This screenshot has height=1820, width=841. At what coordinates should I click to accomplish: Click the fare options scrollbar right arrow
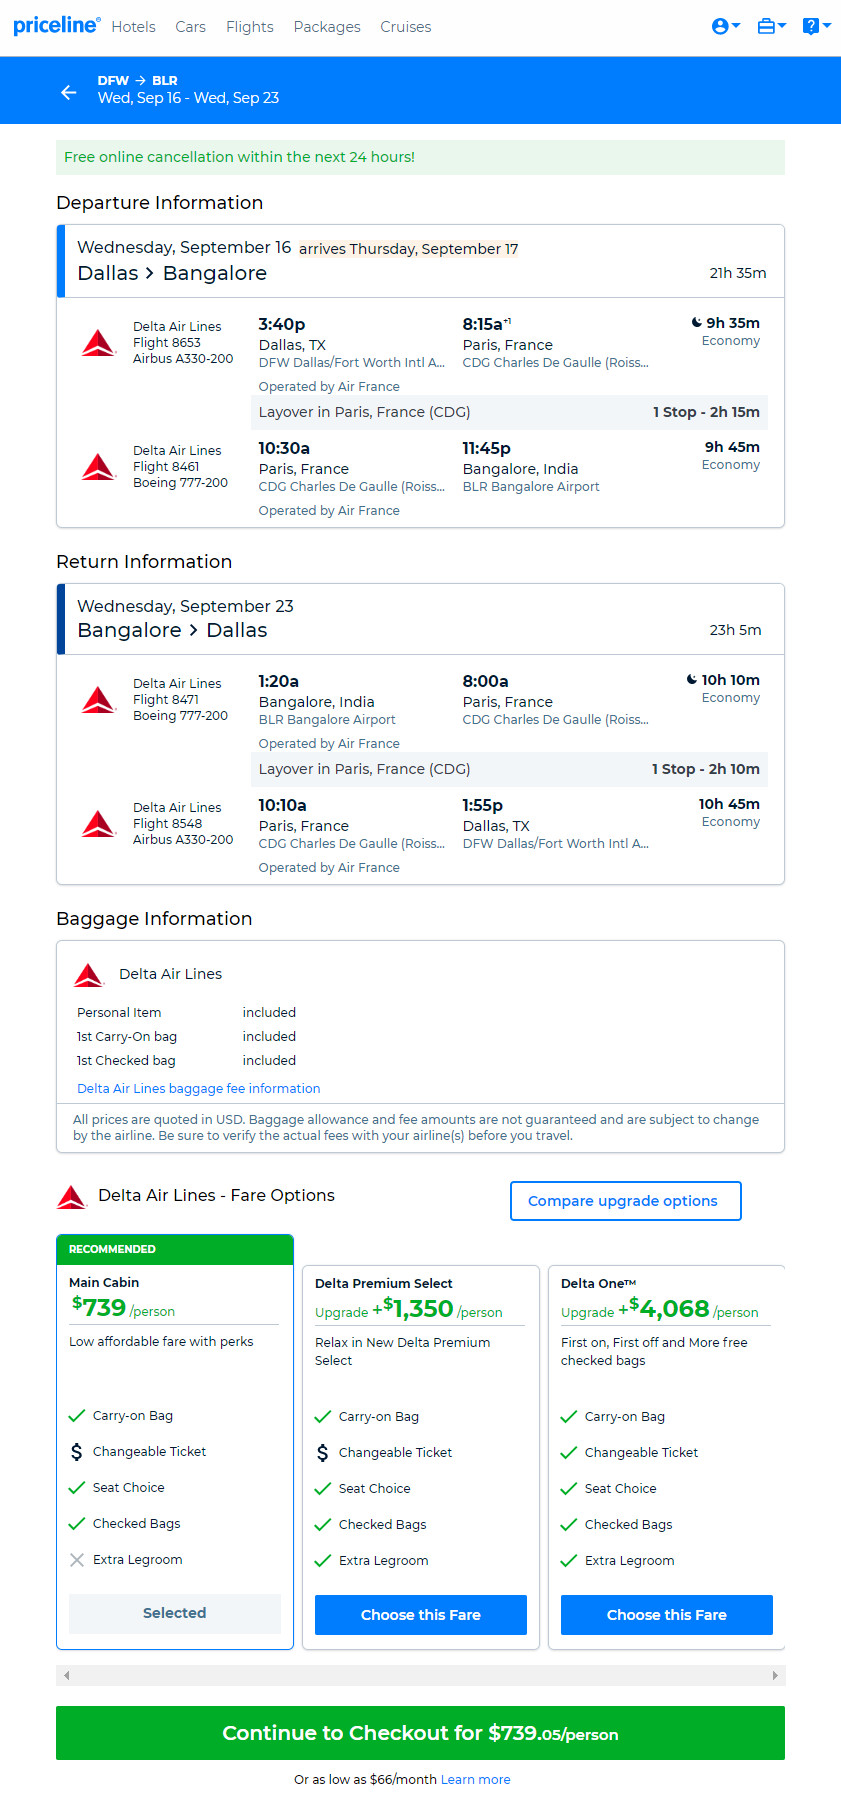tap(775, 1675)
